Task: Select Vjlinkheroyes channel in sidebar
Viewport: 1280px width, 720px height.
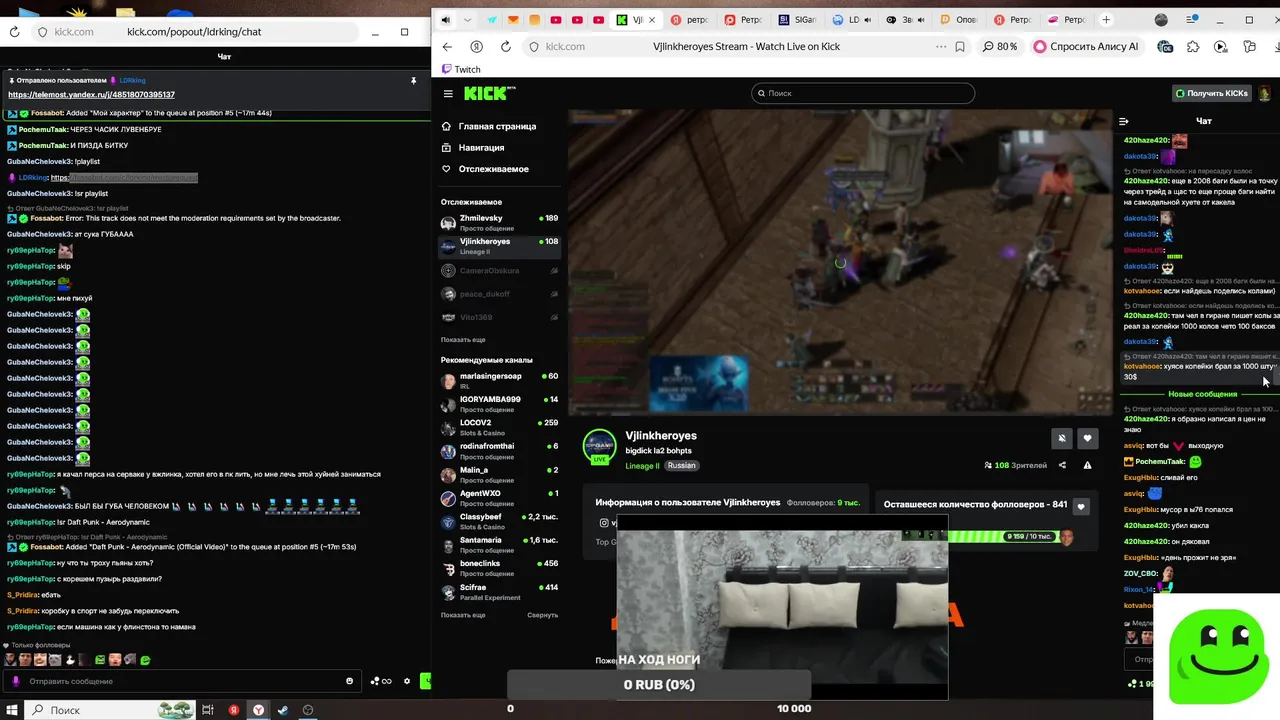Action: [x=499, y=245]
